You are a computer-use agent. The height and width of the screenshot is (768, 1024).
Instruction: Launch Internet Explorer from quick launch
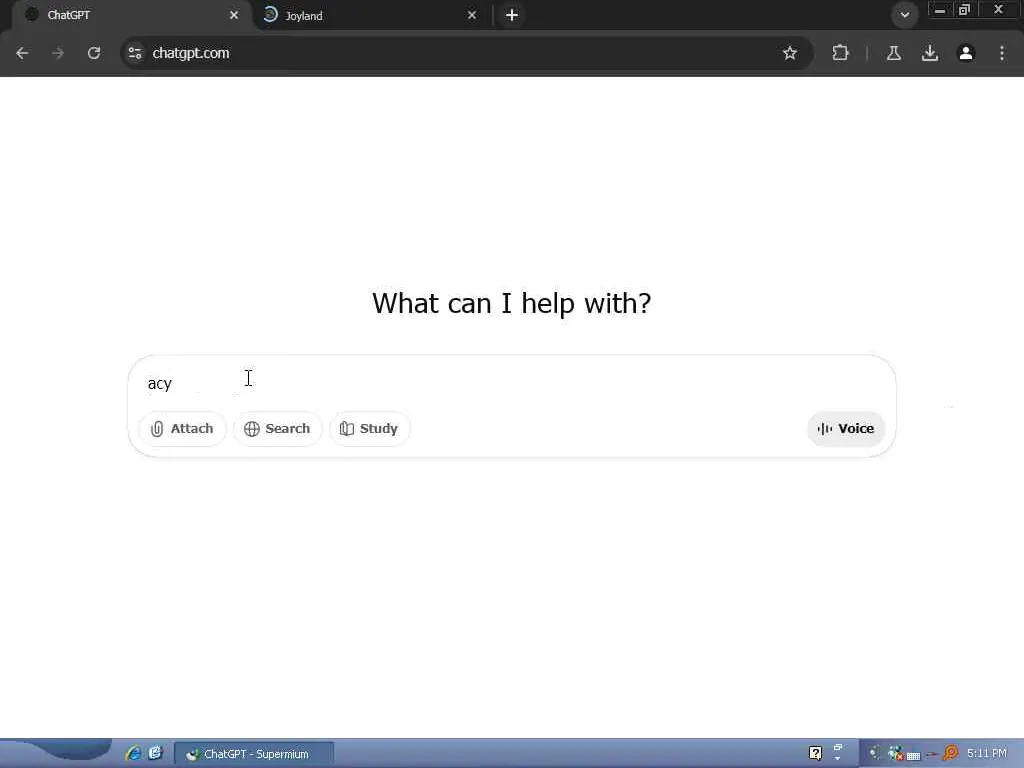[133, 753]
